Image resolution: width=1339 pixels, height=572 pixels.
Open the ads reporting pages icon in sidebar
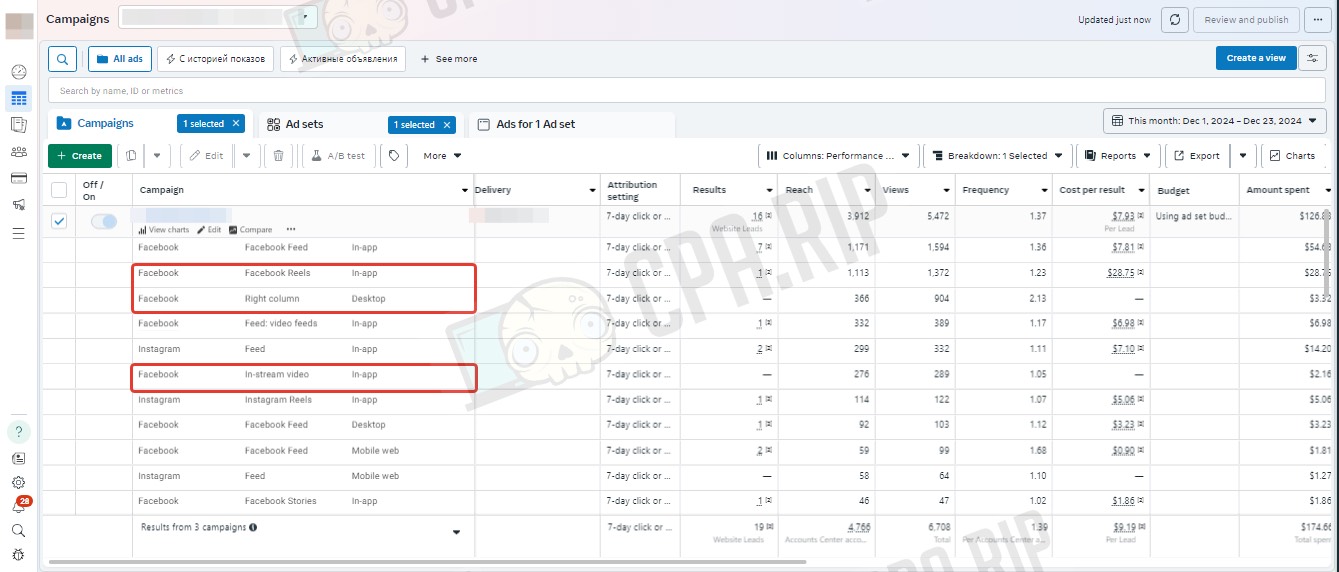[x=18, y=125]
